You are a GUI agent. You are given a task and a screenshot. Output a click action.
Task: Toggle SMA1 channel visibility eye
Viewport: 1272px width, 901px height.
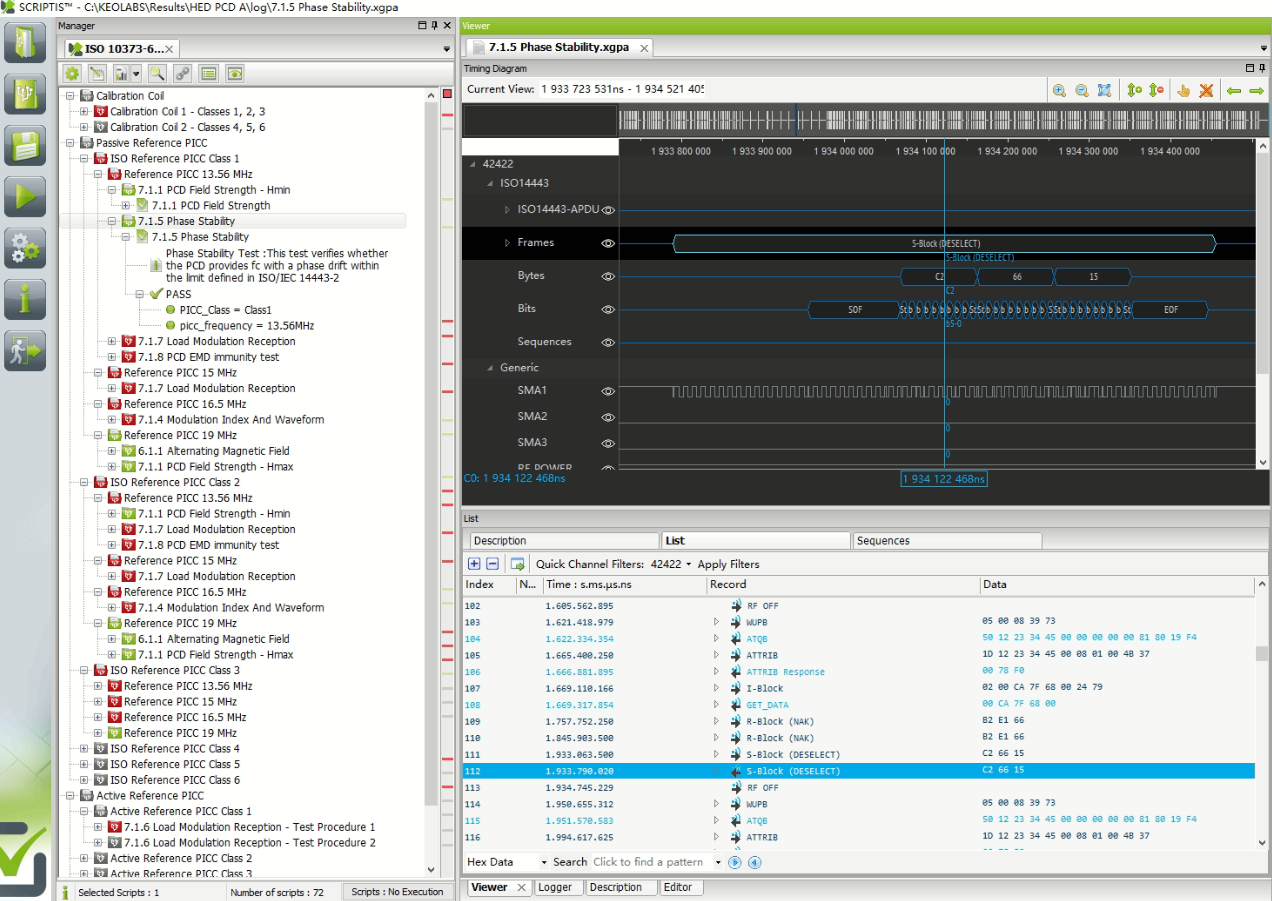pyautogui.click(x=607, y=391)
